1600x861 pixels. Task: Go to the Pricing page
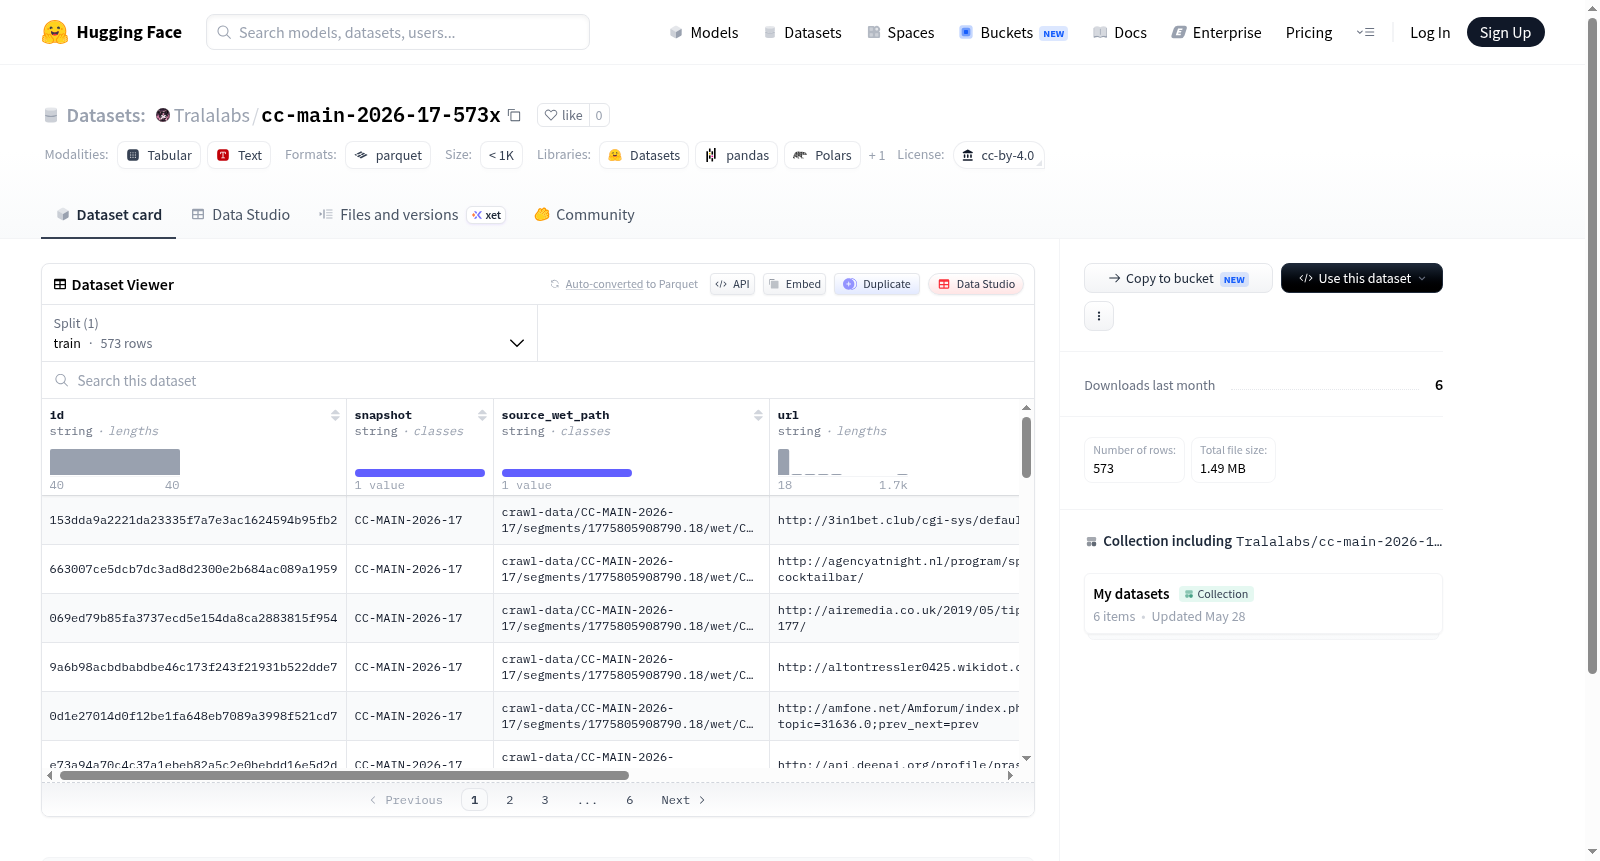tap(1309, 32)
